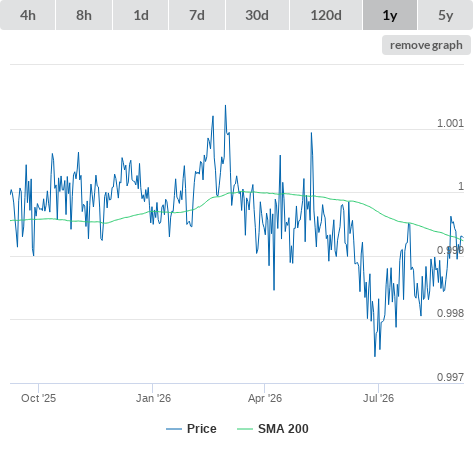Click the Apr '26 axis tick label
The height and width of the screenshot is (455, 474).
pyautogui.click(x=265, y=398)
